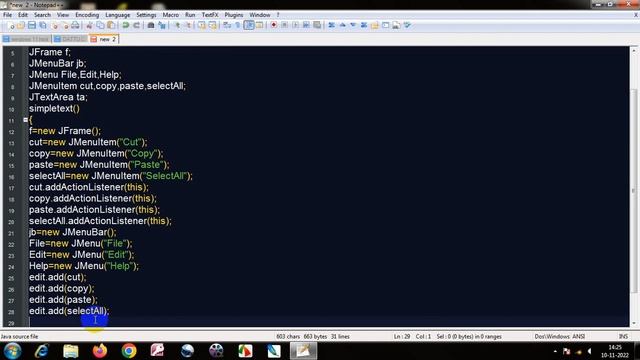
Task: Click the Copy toolbar icon
Action: [100, 25]
